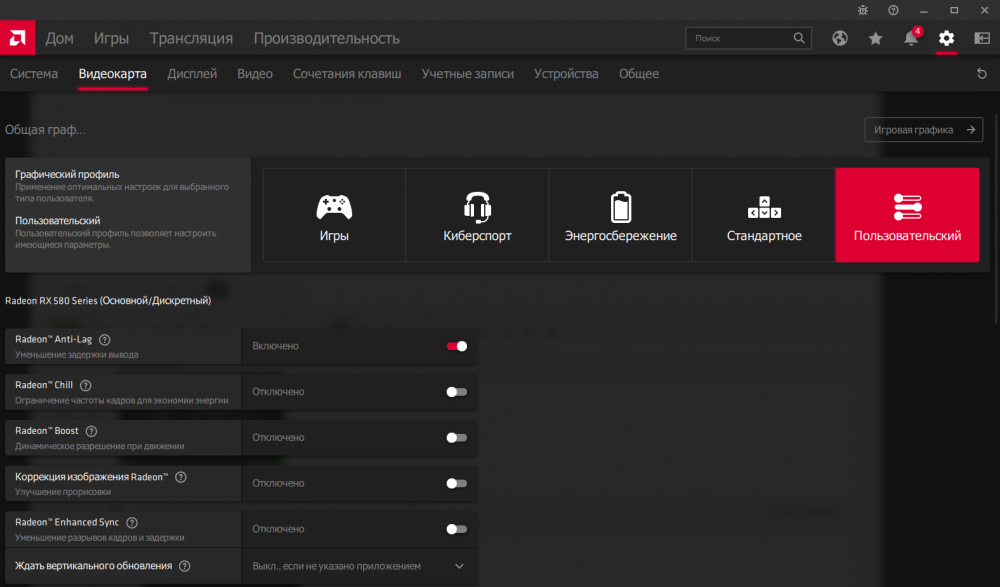Open the Производительность menu
This screenshot has height=587, width=1000.
(326, 38)
